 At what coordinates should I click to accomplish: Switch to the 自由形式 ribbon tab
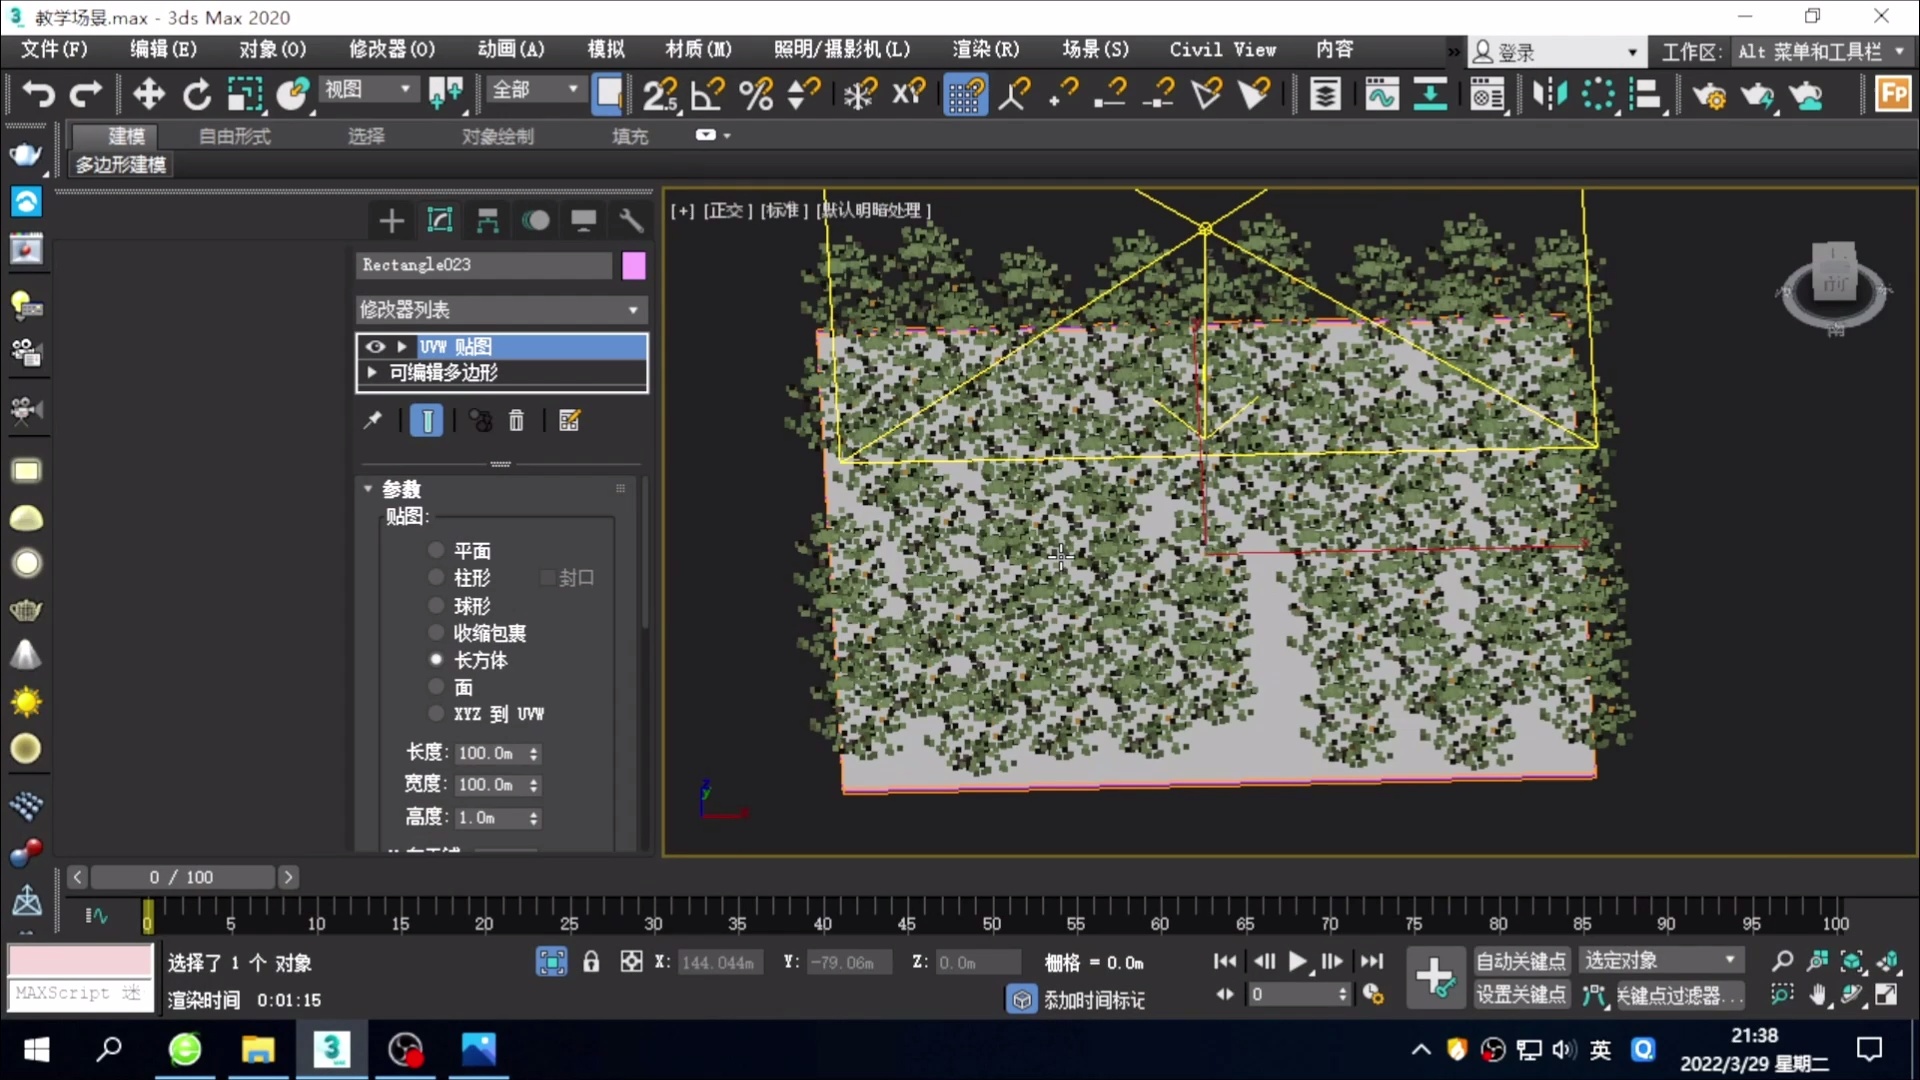click(x=234, y=136)
